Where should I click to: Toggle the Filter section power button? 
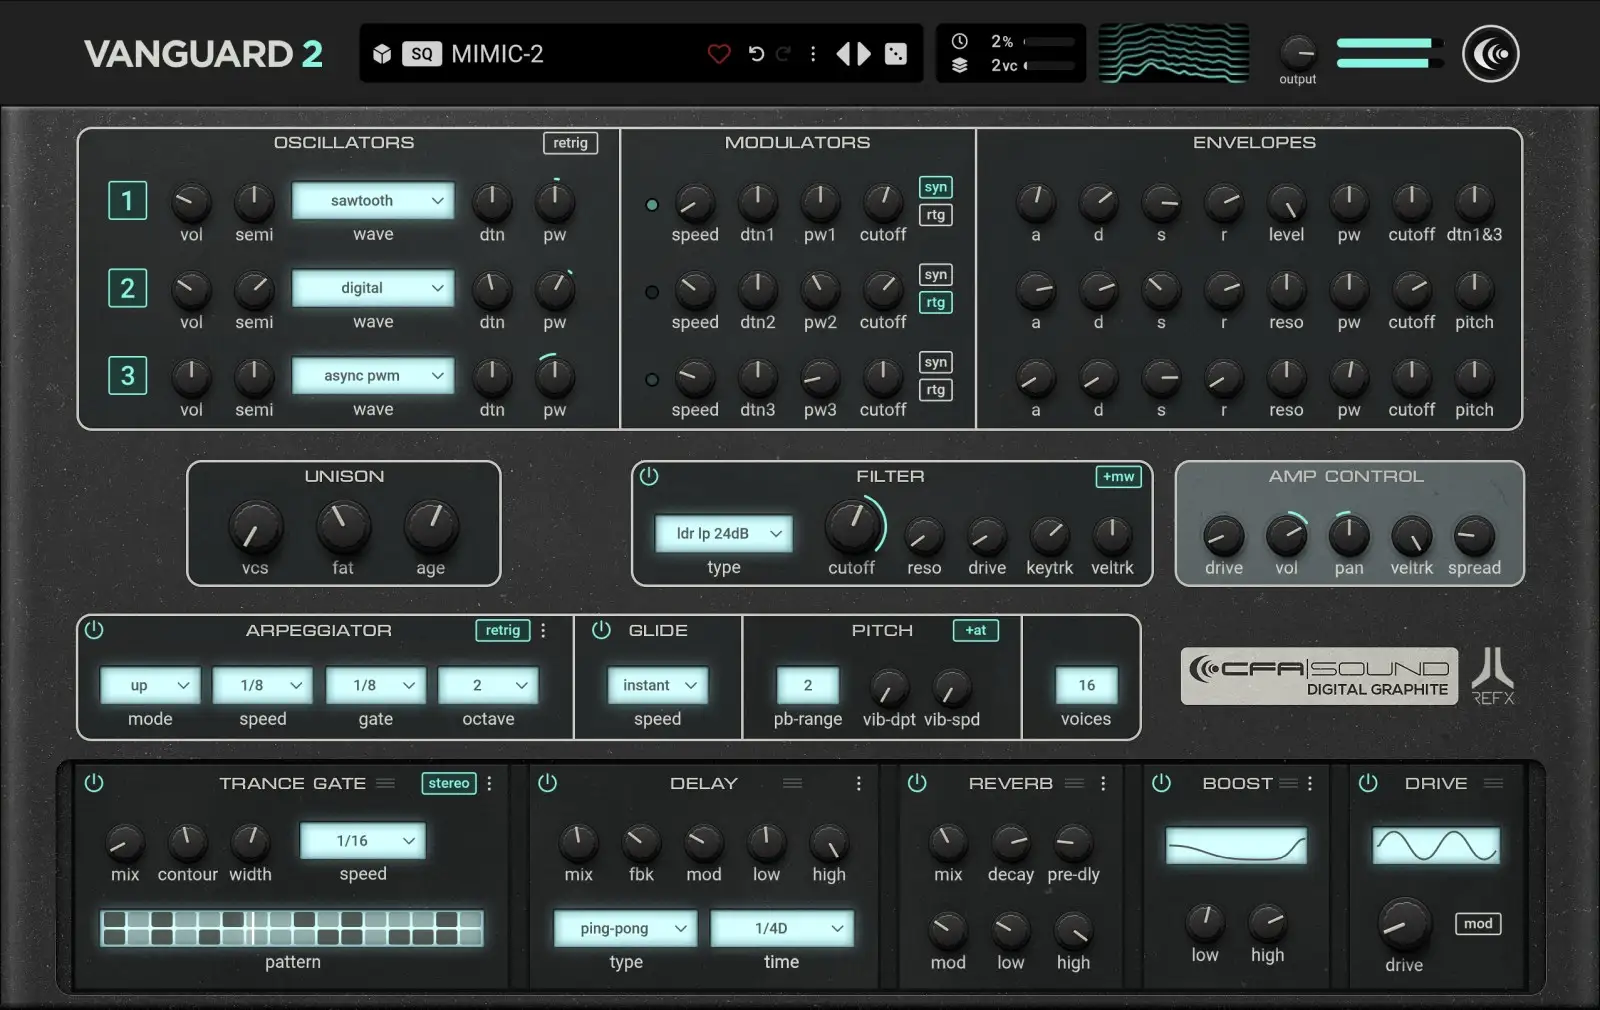[x=649, y=476]
